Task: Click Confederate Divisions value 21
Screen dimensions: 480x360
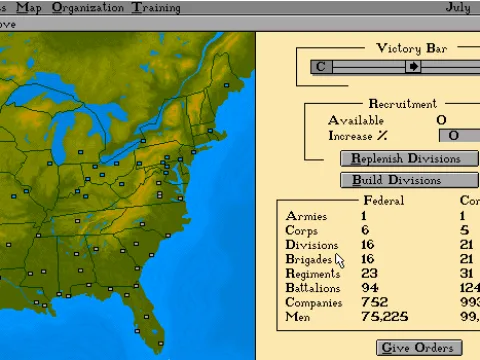Action: (x=466, y=245)
